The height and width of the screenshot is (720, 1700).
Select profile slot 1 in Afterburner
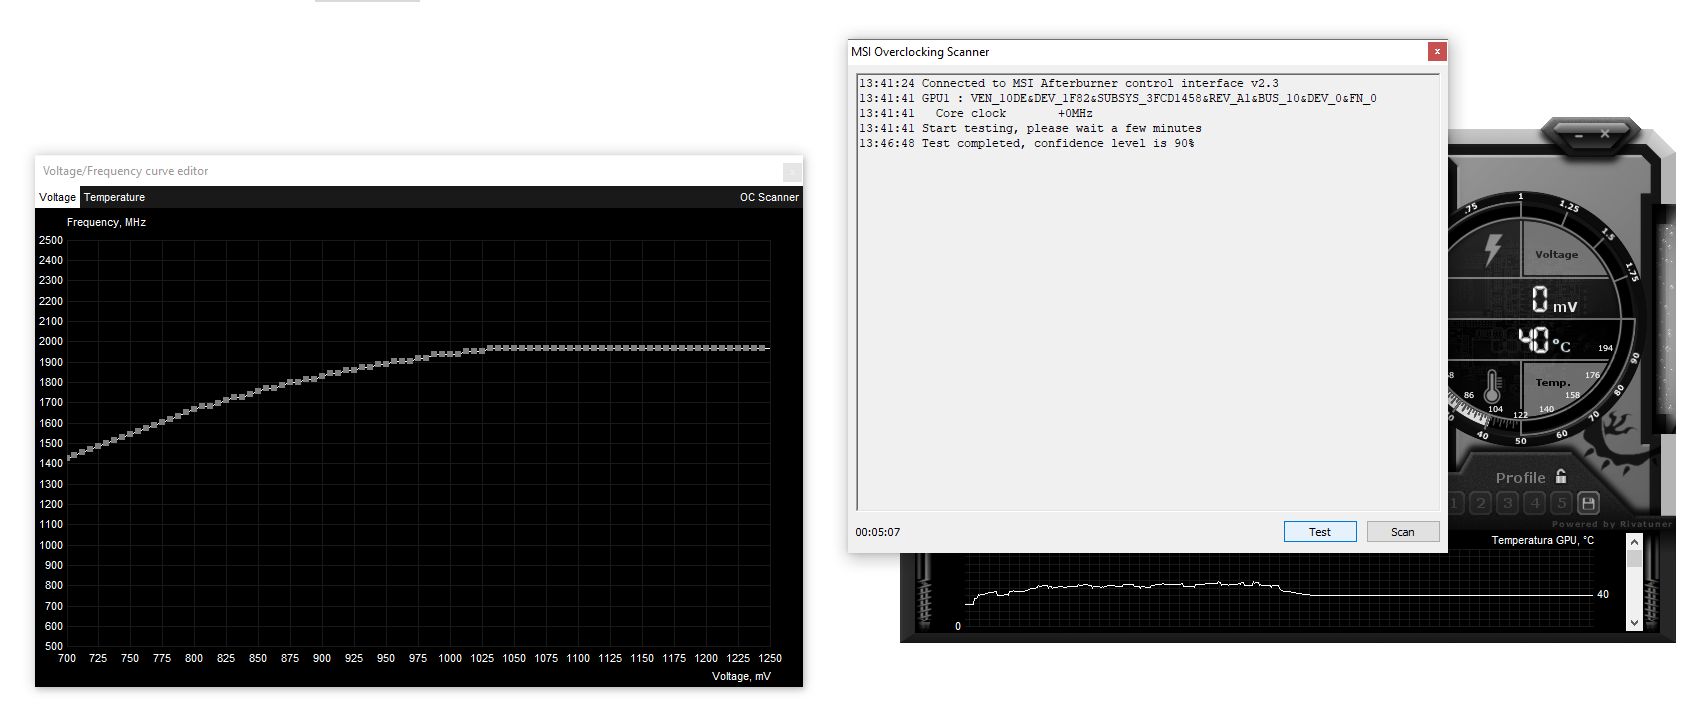click(x=1454, y=503)
